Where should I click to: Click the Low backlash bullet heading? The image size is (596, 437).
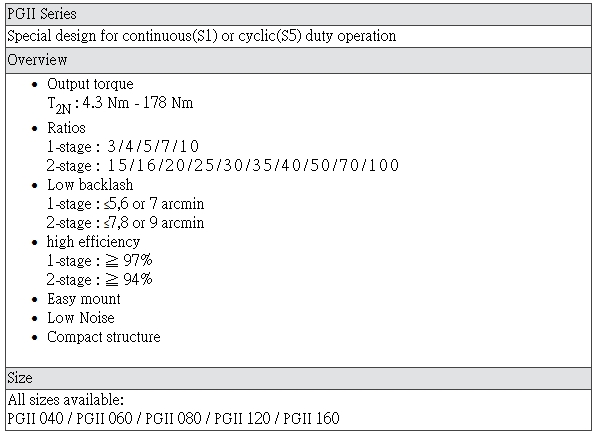(90, 185)
